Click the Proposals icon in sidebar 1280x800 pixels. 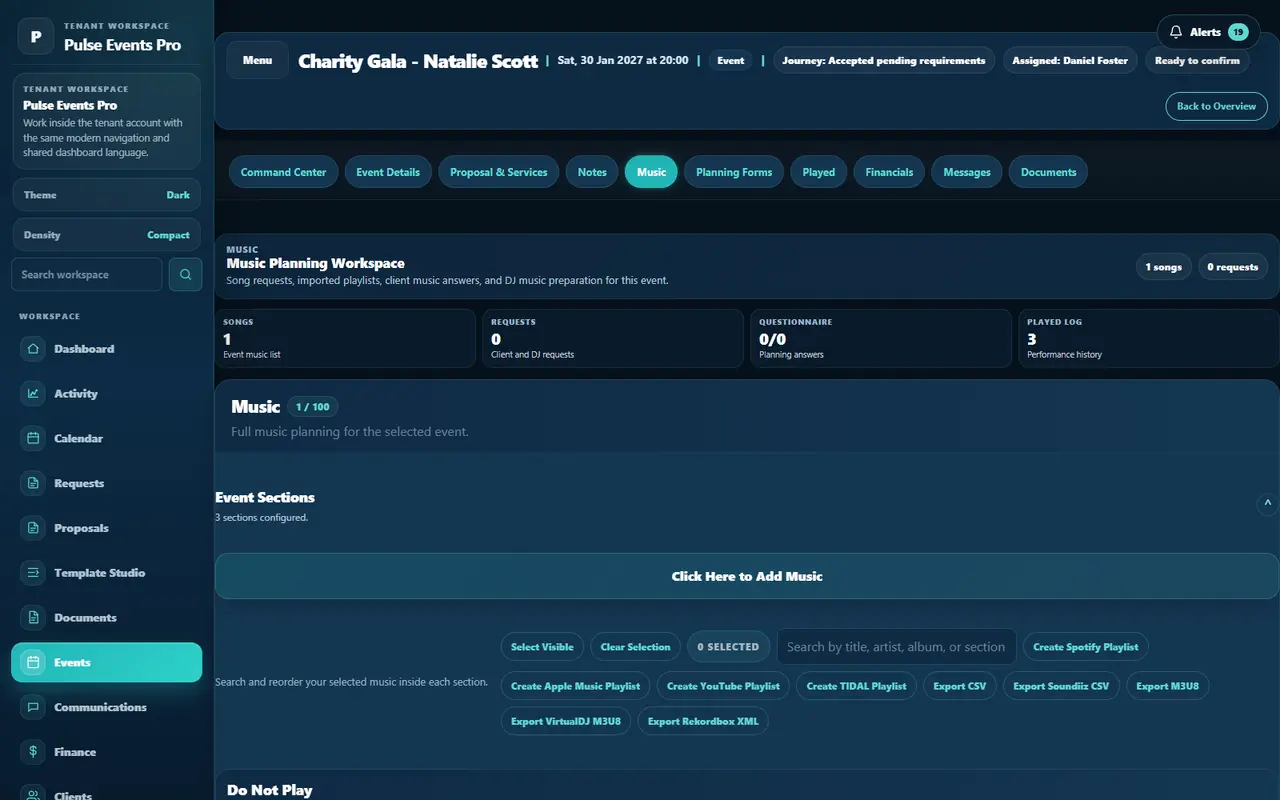coord(33,528)
